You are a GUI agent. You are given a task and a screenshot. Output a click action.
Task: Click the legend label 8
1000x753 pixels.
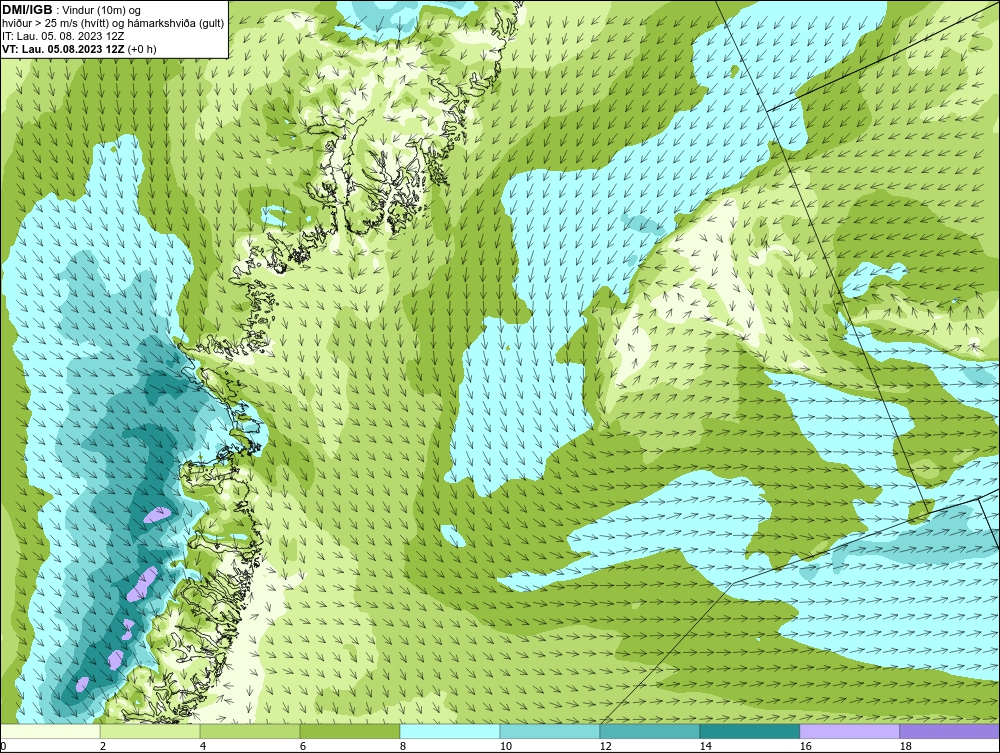pyautogui.click(x=403, y=746)
